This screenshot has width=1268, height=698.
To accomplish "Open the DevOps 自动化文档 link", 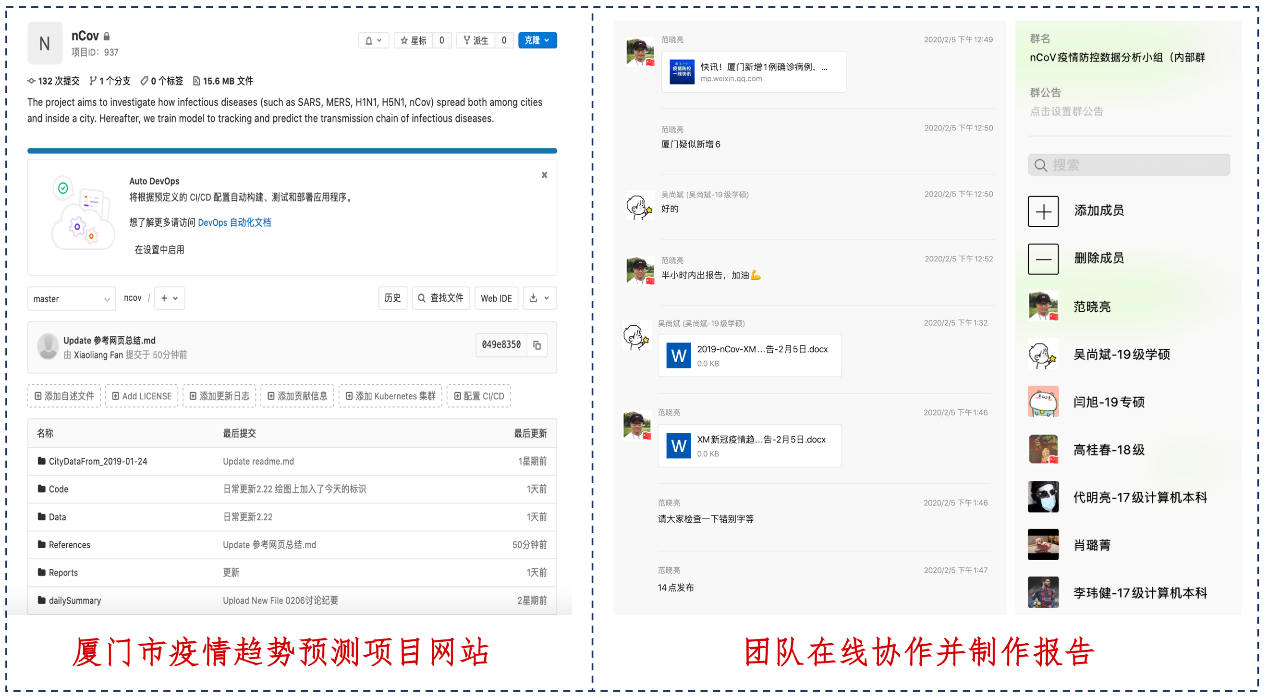I will click(234, 223).
